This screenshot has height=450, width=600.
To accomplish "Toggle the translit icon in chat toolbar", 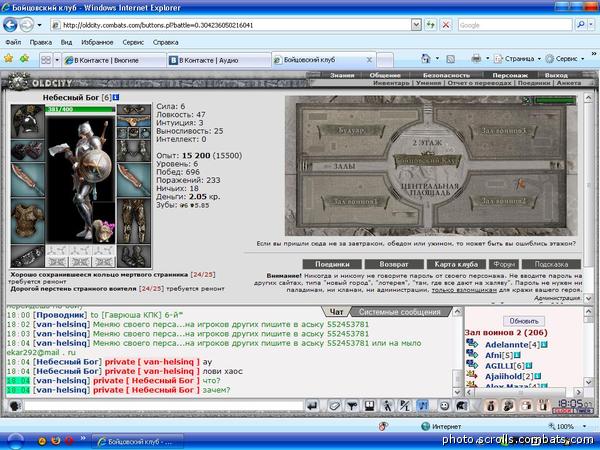I will 405,406.
